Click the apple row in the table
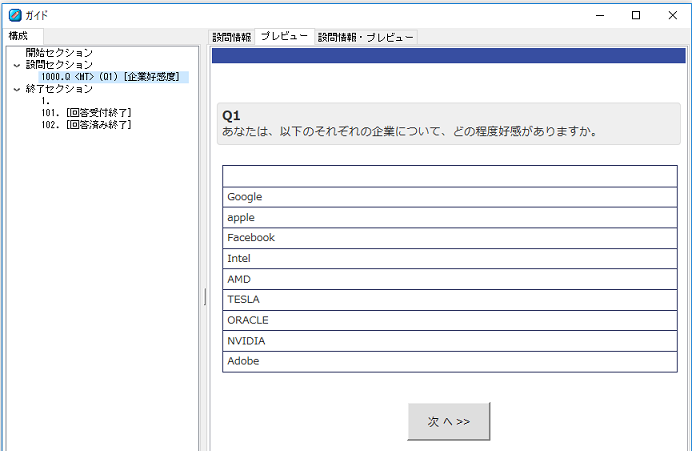Viewport: 692px width, 451px height. pyautogui.click(x=450, y=218)
